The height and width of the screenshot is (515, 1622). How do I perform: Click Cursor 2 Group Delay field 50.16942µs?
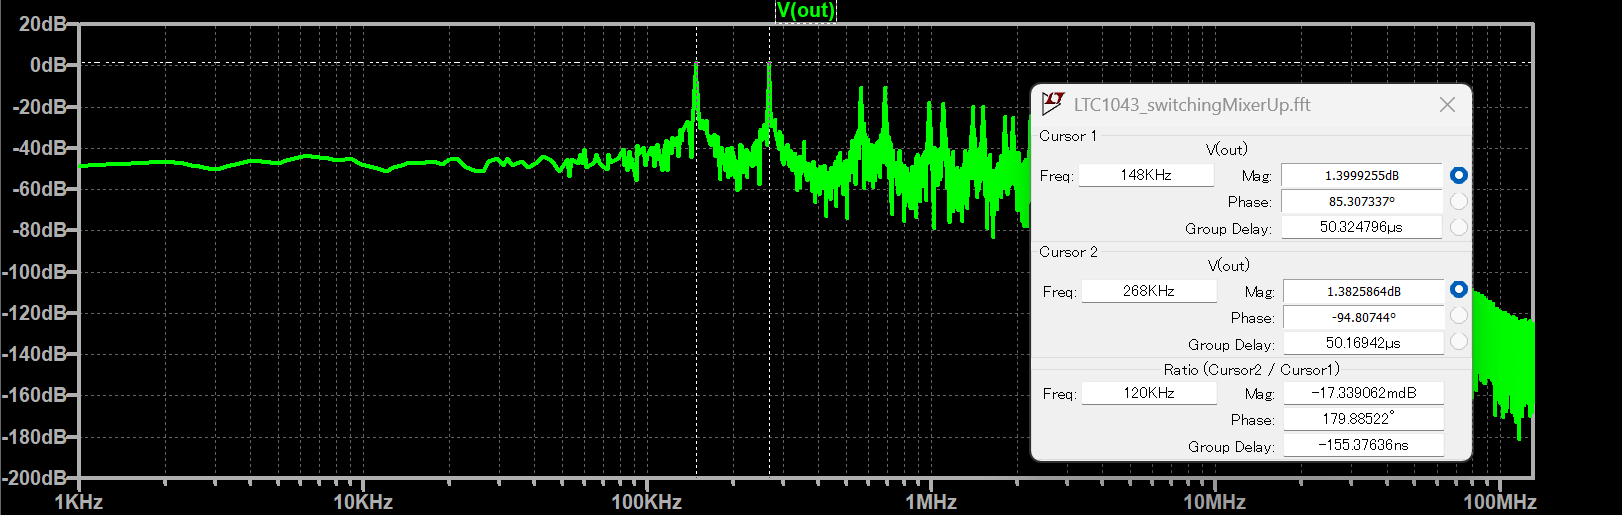[x=1363, y=343]
